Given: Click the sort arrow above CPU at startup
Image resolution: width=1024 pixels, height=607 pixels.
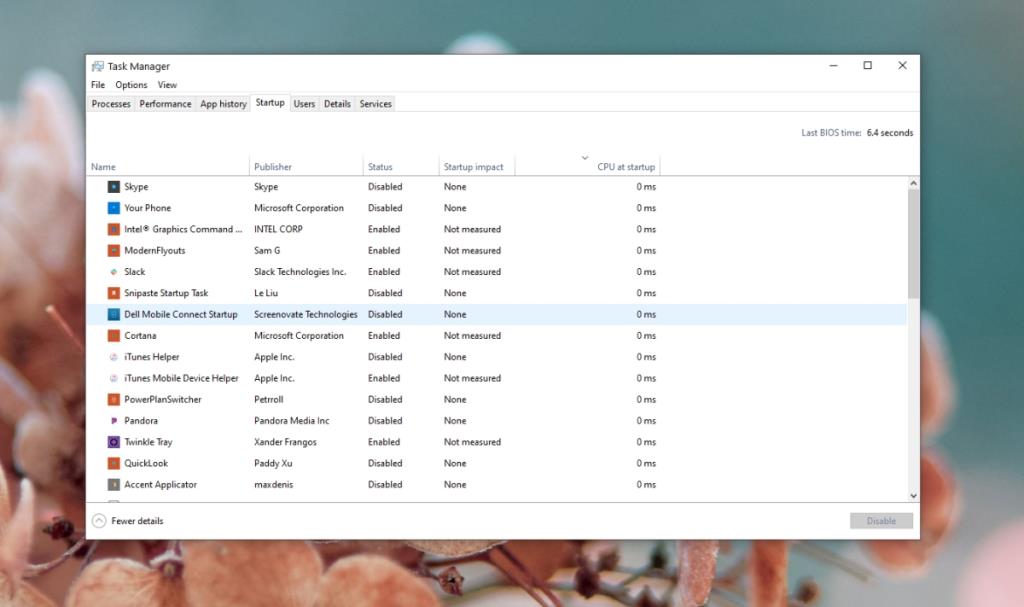Looking at the screenshot, I should 583,157.
